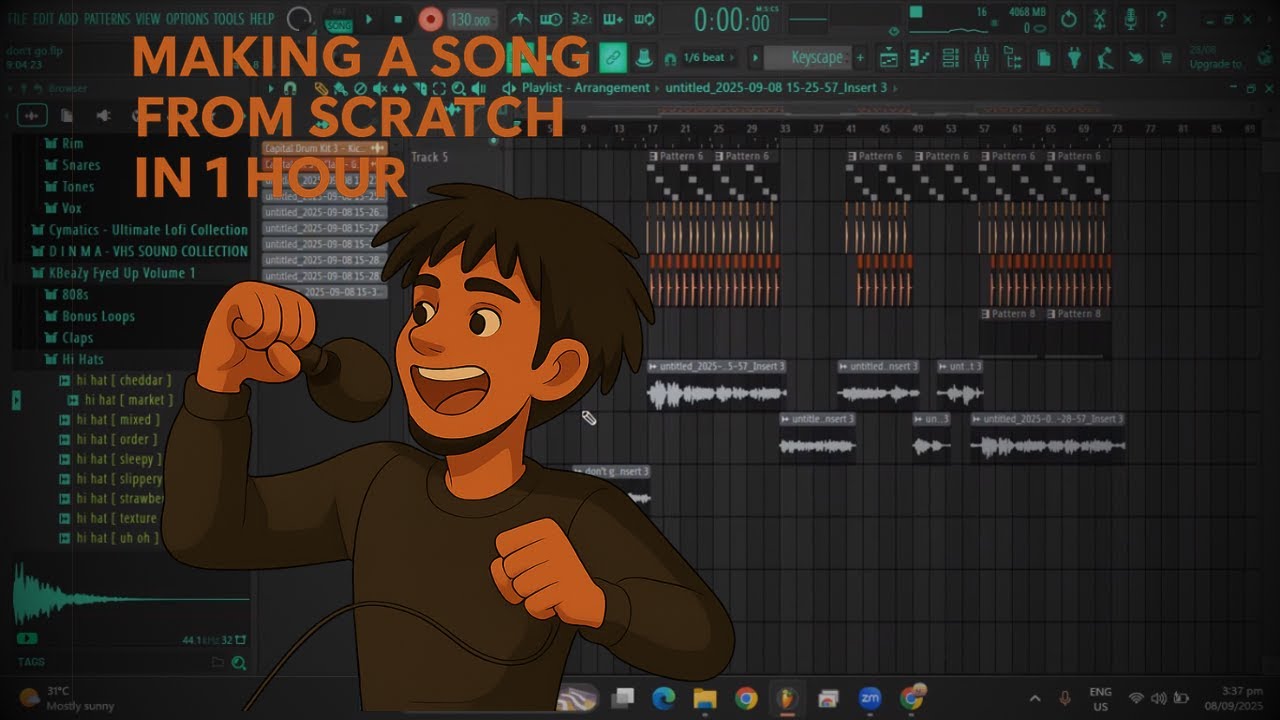Image resolution: width=1280 pixels, height=720 pixels.
Task: Click the microphone one-click recording icon
Action: (x=1131, y=19)
